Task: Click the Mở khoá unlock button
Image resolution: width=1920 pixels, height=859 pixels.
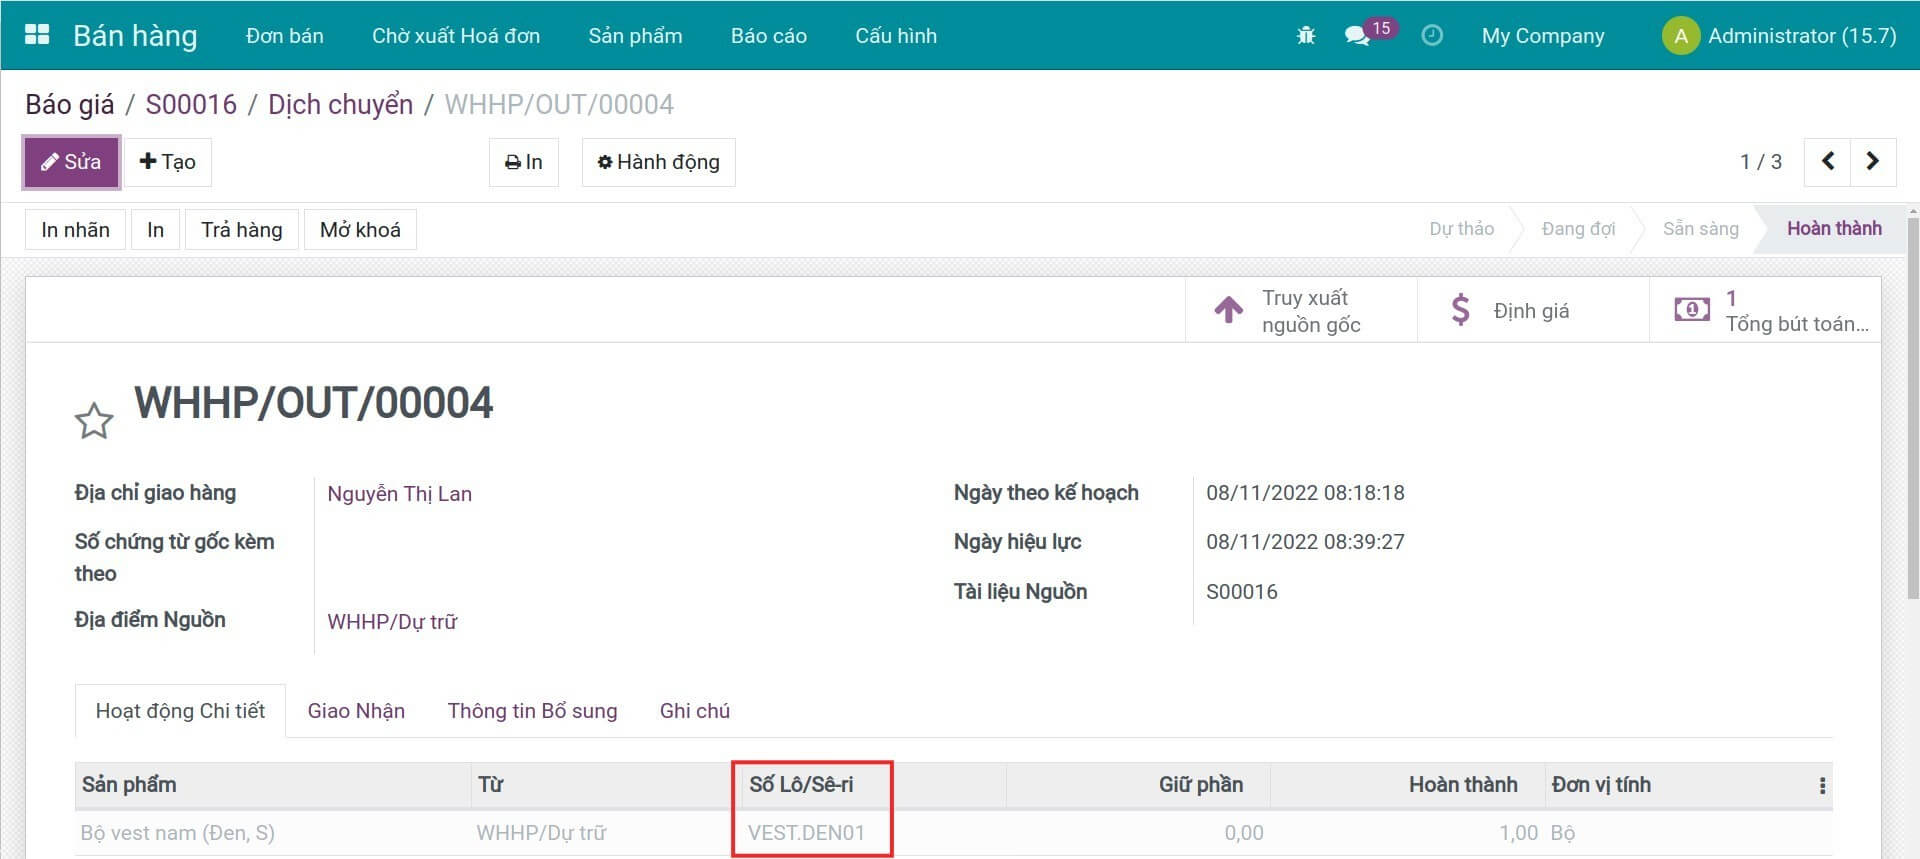Action: pyautogui.click(x=360, y=230)
